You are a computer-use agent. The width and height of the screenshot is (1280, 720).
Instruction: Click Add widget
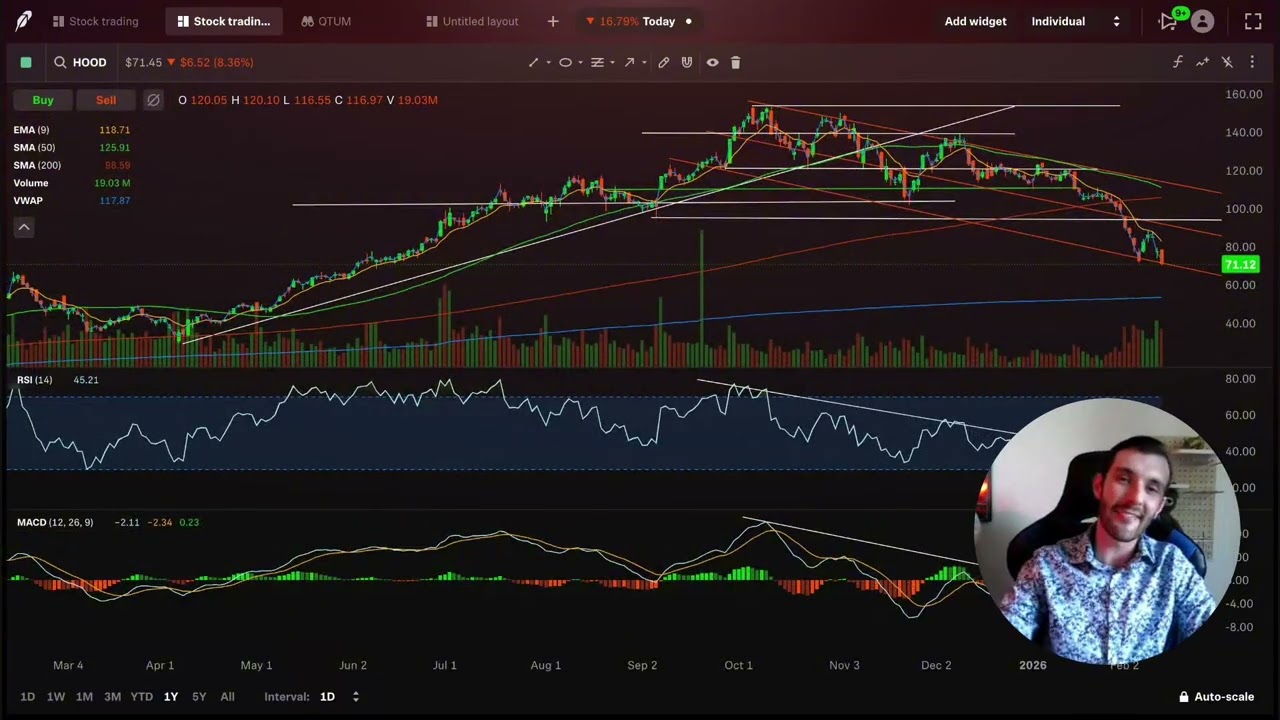pyautogui.click(x=975, y=21)
